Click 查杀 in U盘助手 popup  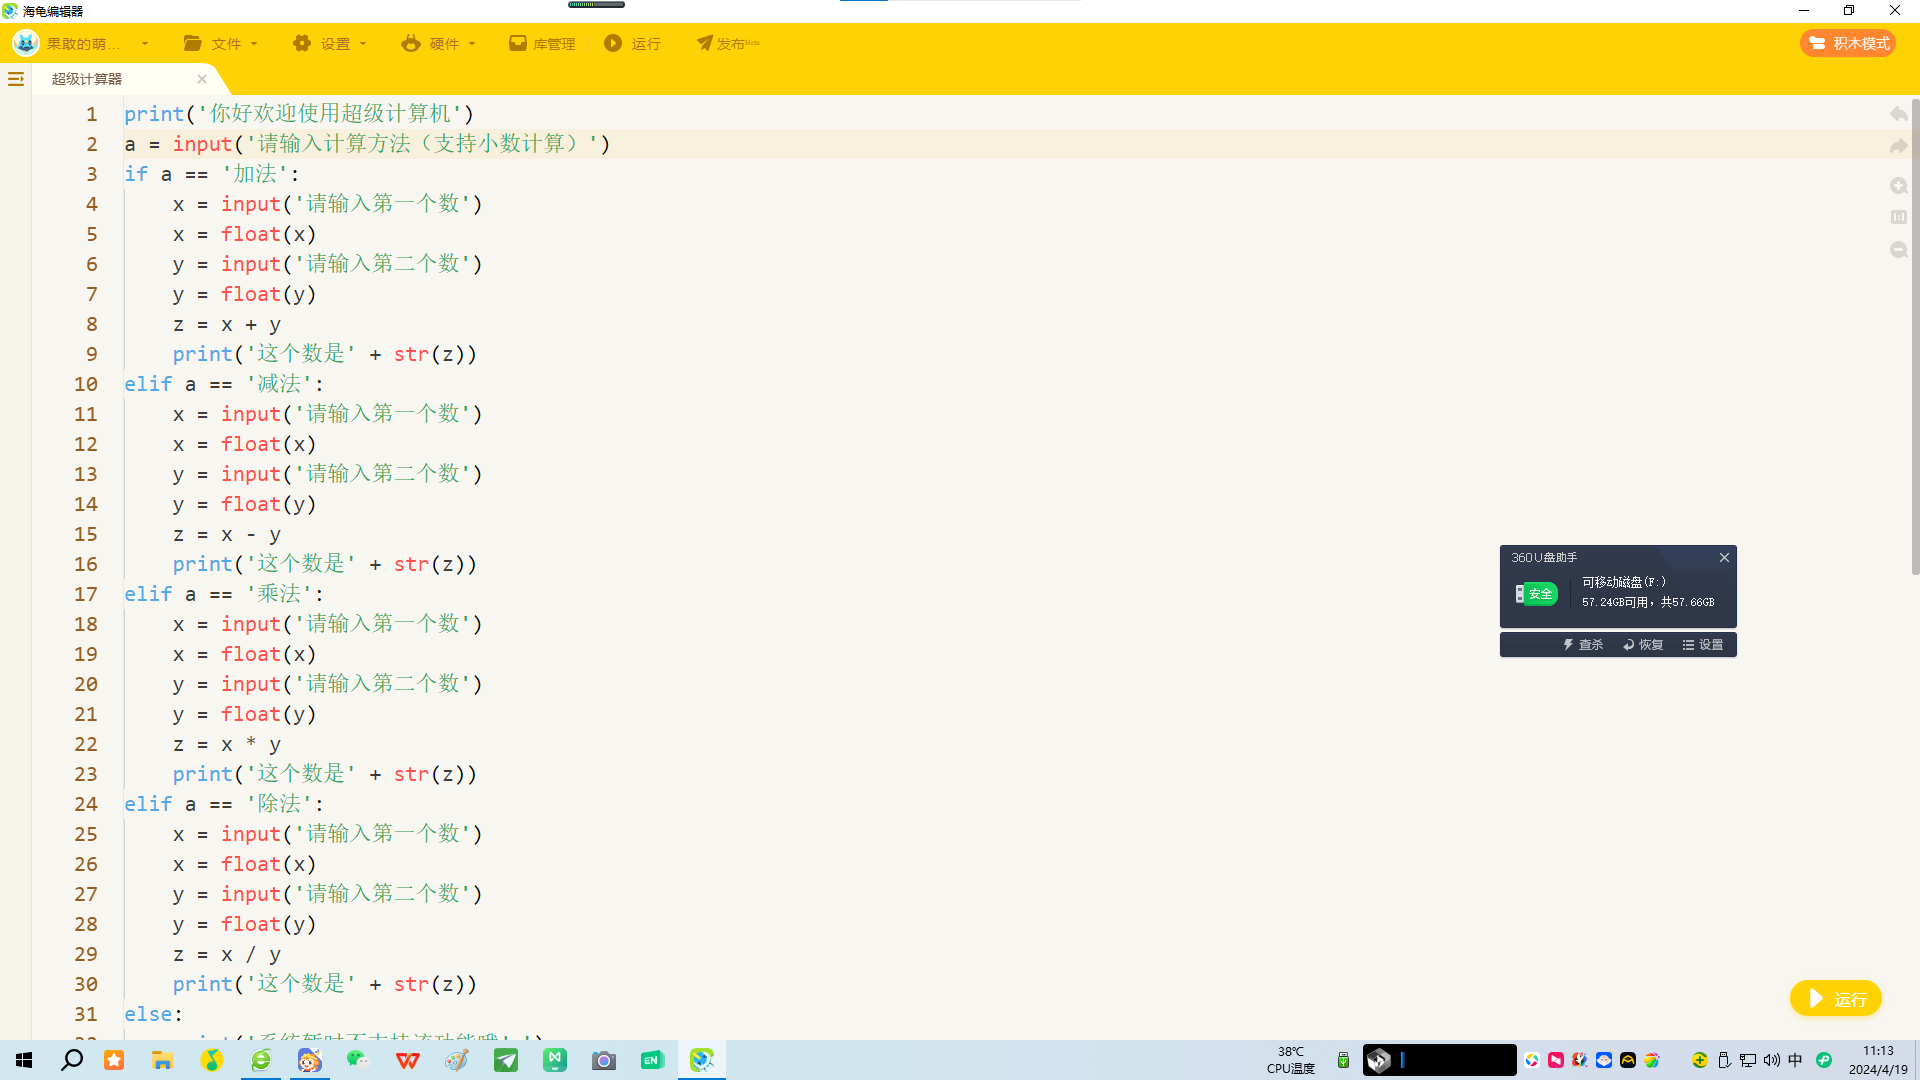pyautogui.click(x=1583, y=645)
